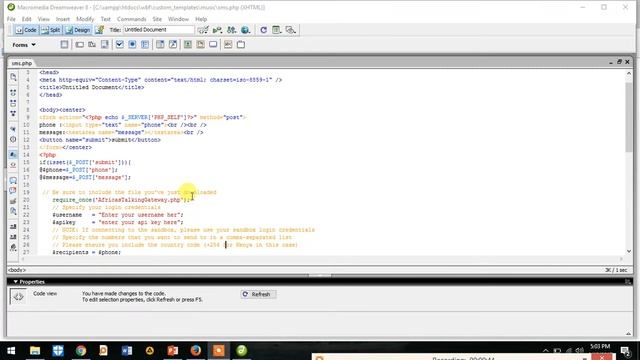
Task: Open the Recent Snippets dropdown
Action: pos(13,211)
